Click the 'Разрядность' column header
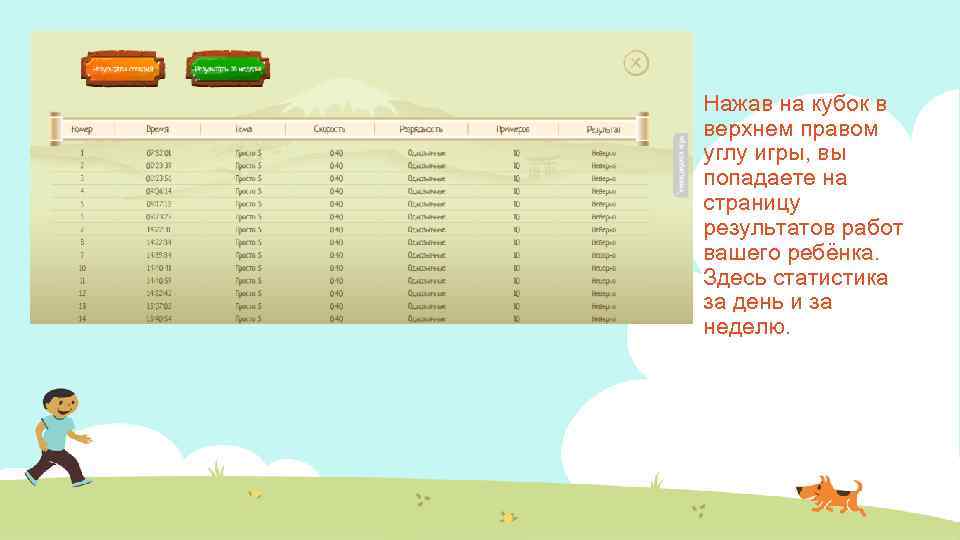 coord(421,129)
